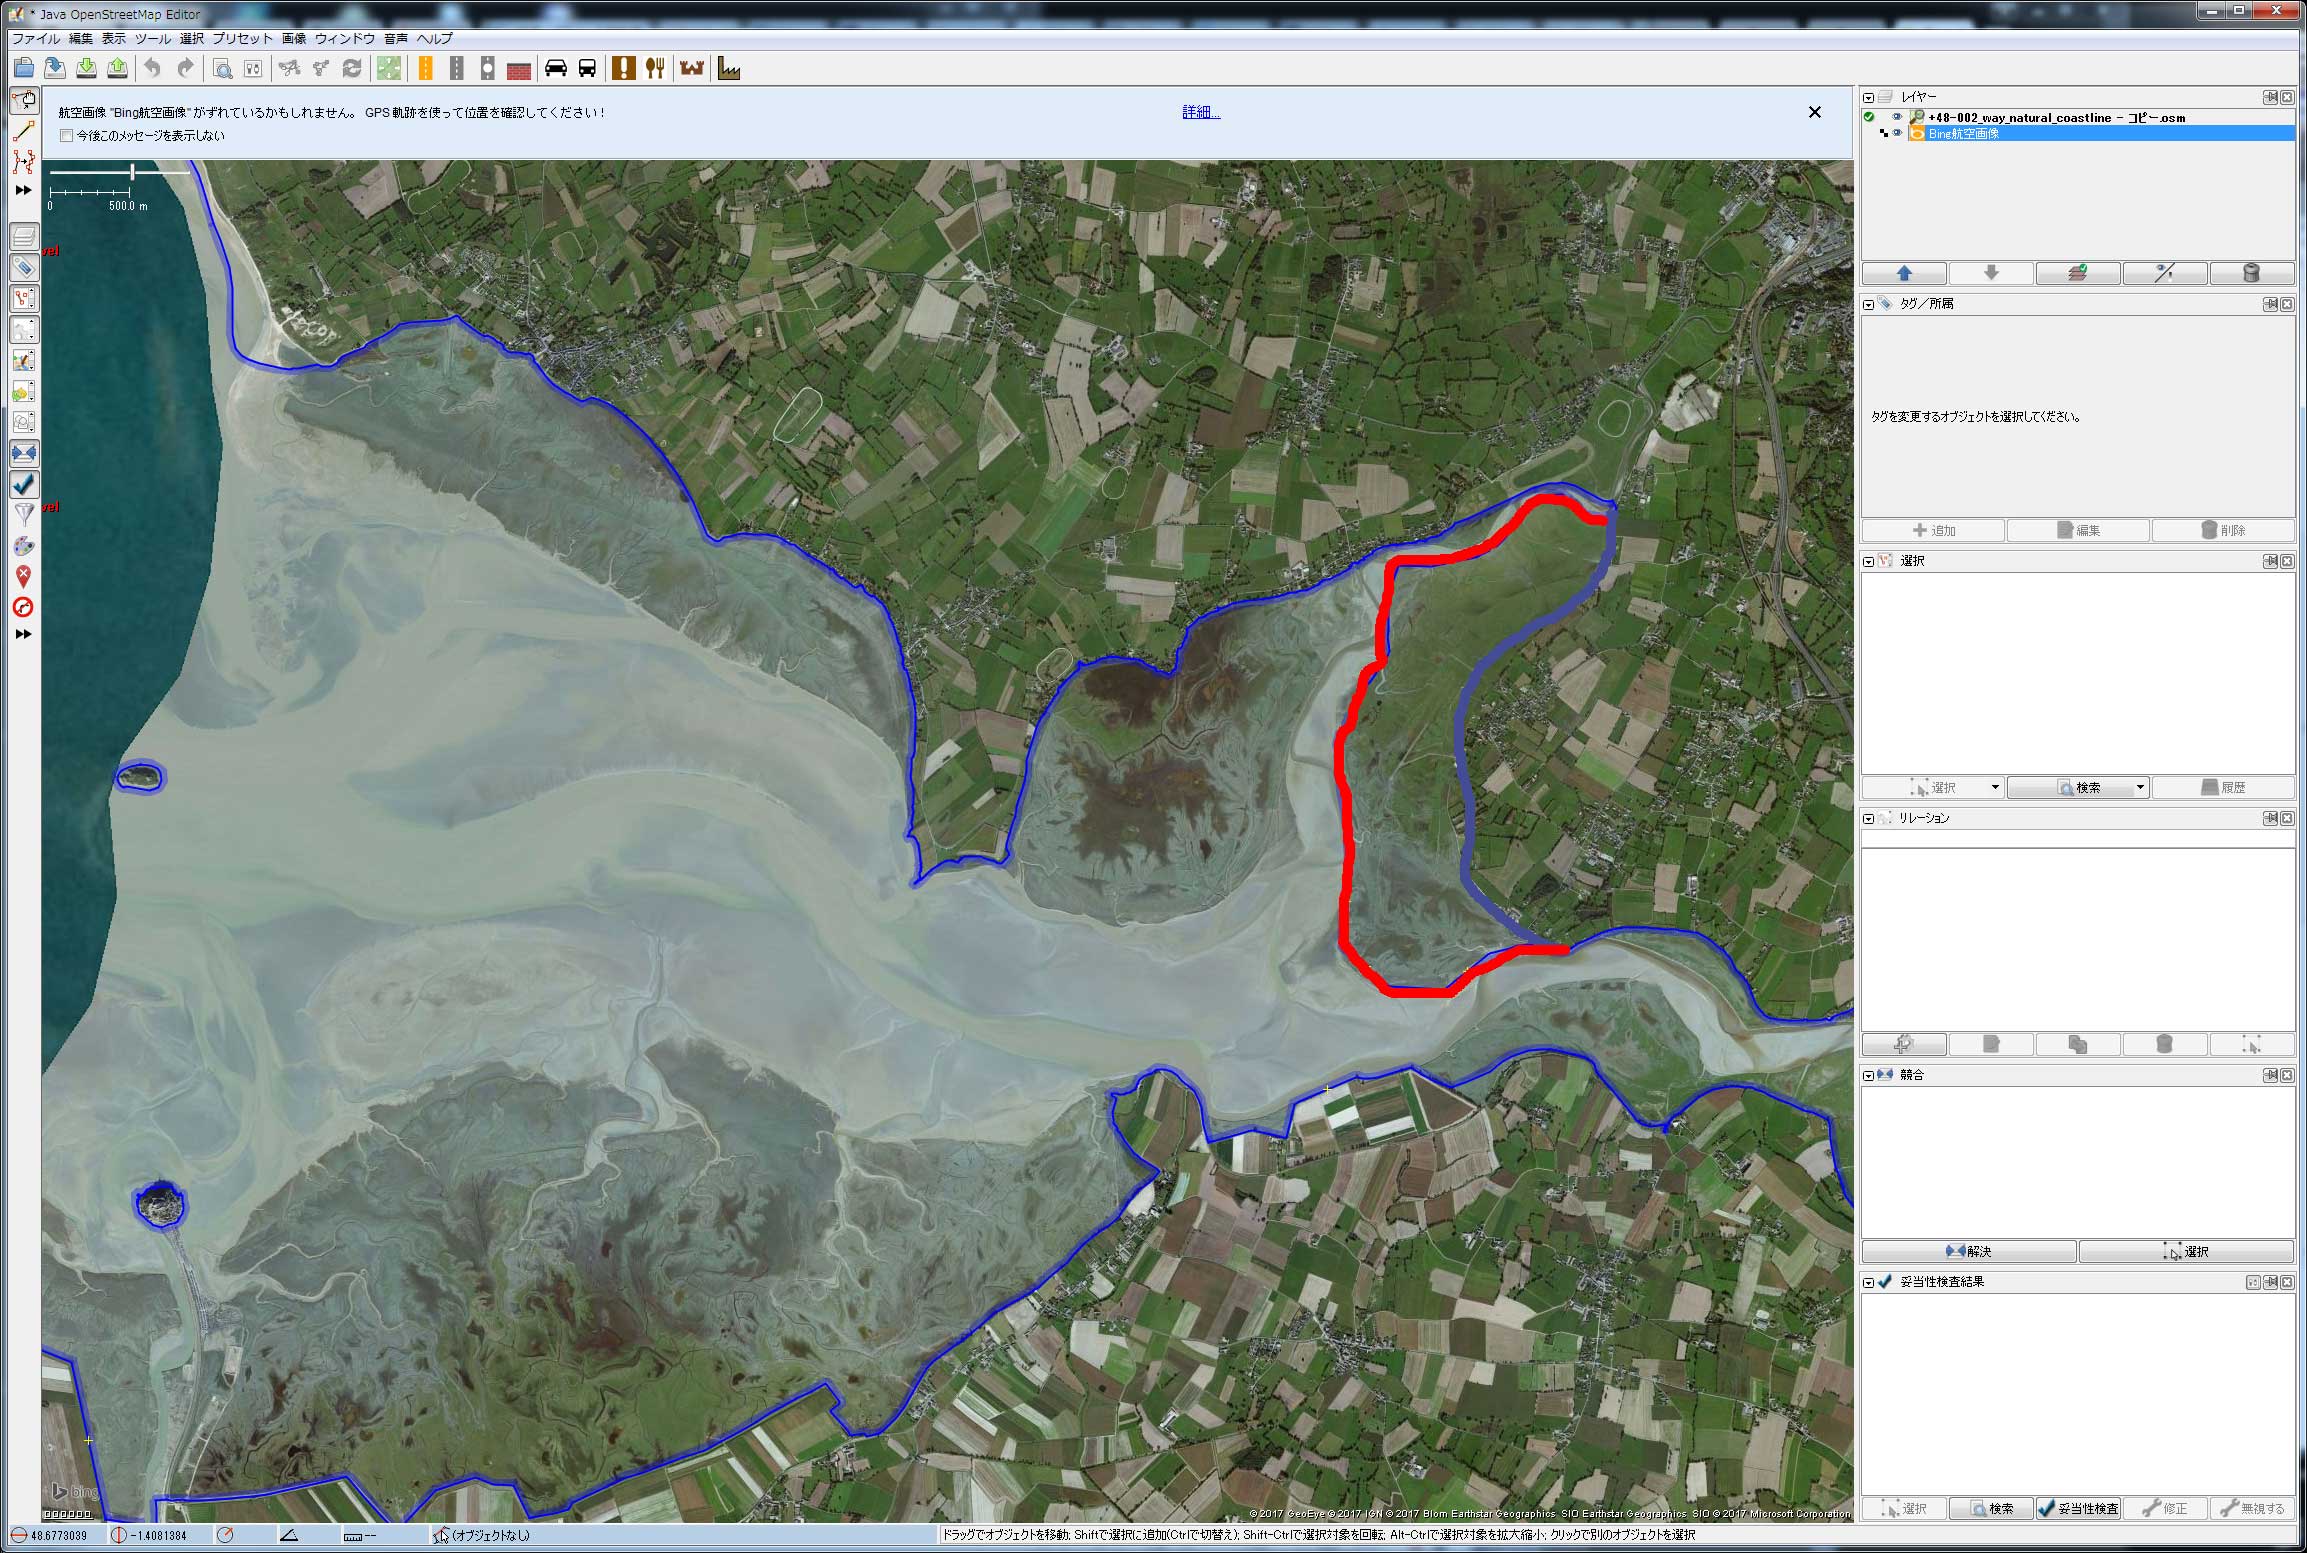Click the upload data toolbar icon

tap(118, 68)
